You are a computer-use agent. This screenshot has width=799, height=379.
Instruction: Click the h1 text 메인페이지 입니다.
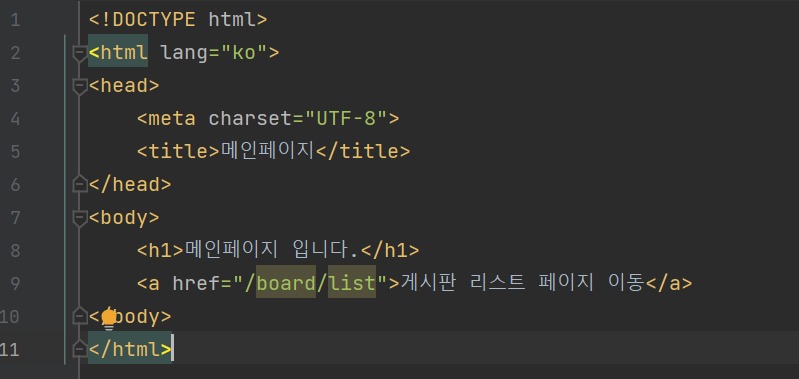(x=272, y=250)
